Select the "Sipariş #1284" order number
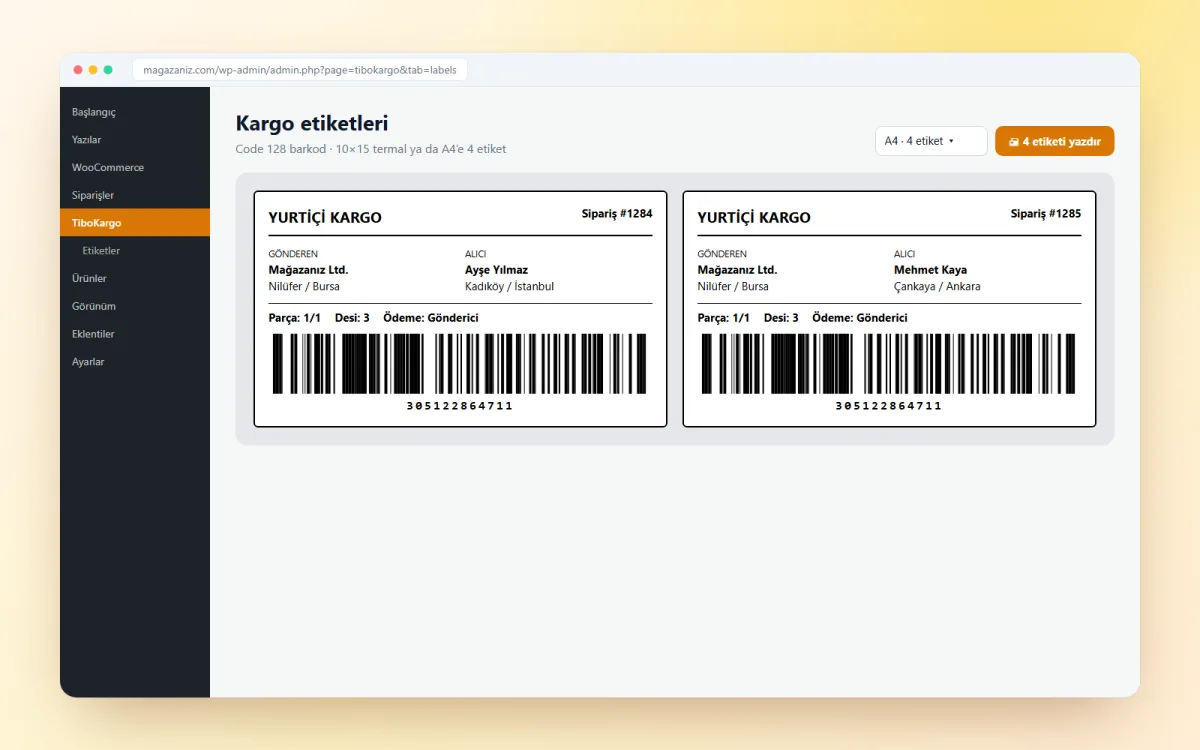This screenshot has width=1200, height=750. (617, 213)
